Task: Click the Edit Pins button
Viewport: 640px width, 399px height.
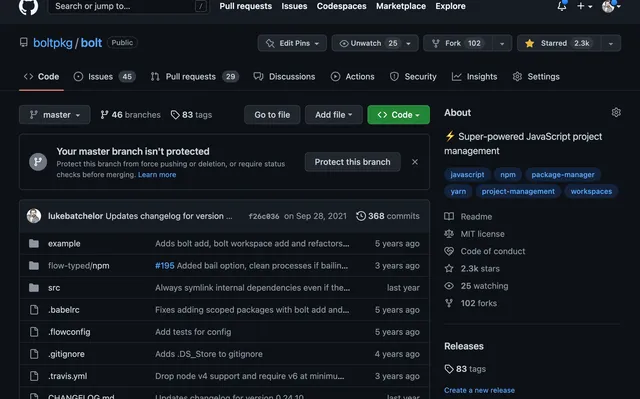Action: pyautogui.click(x=292, y=43)
